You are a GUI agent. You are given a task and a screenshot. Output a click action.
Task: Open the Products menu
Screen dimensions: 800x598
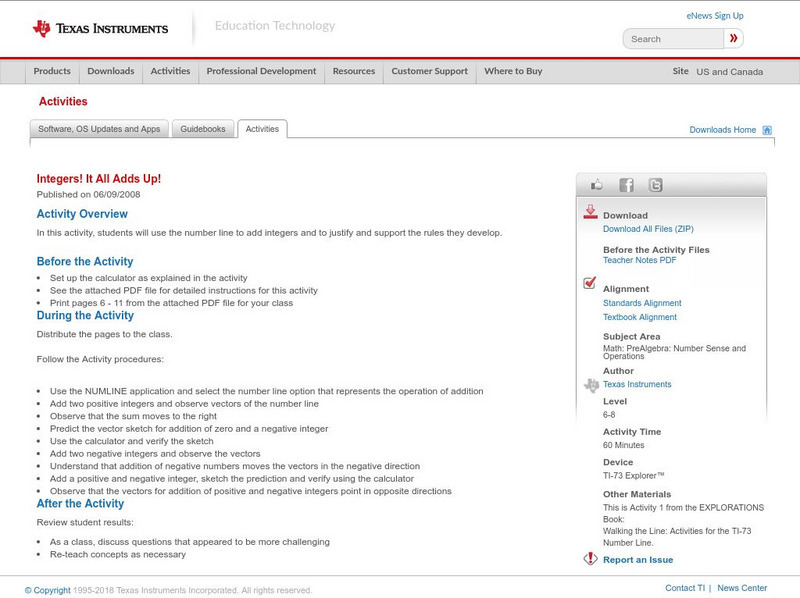click(52, 71)
